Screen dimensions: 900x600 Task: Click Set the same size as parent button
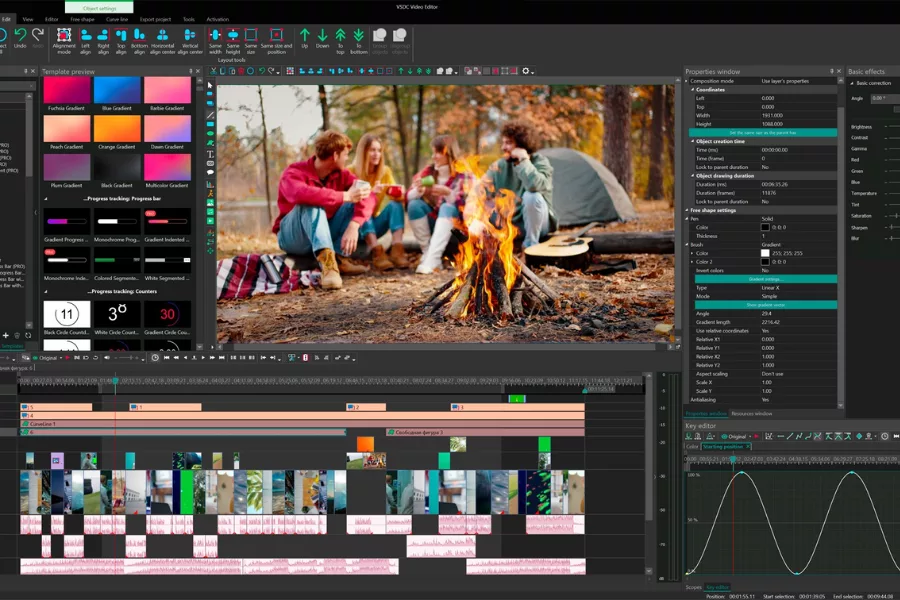click(x=763, y=133)
